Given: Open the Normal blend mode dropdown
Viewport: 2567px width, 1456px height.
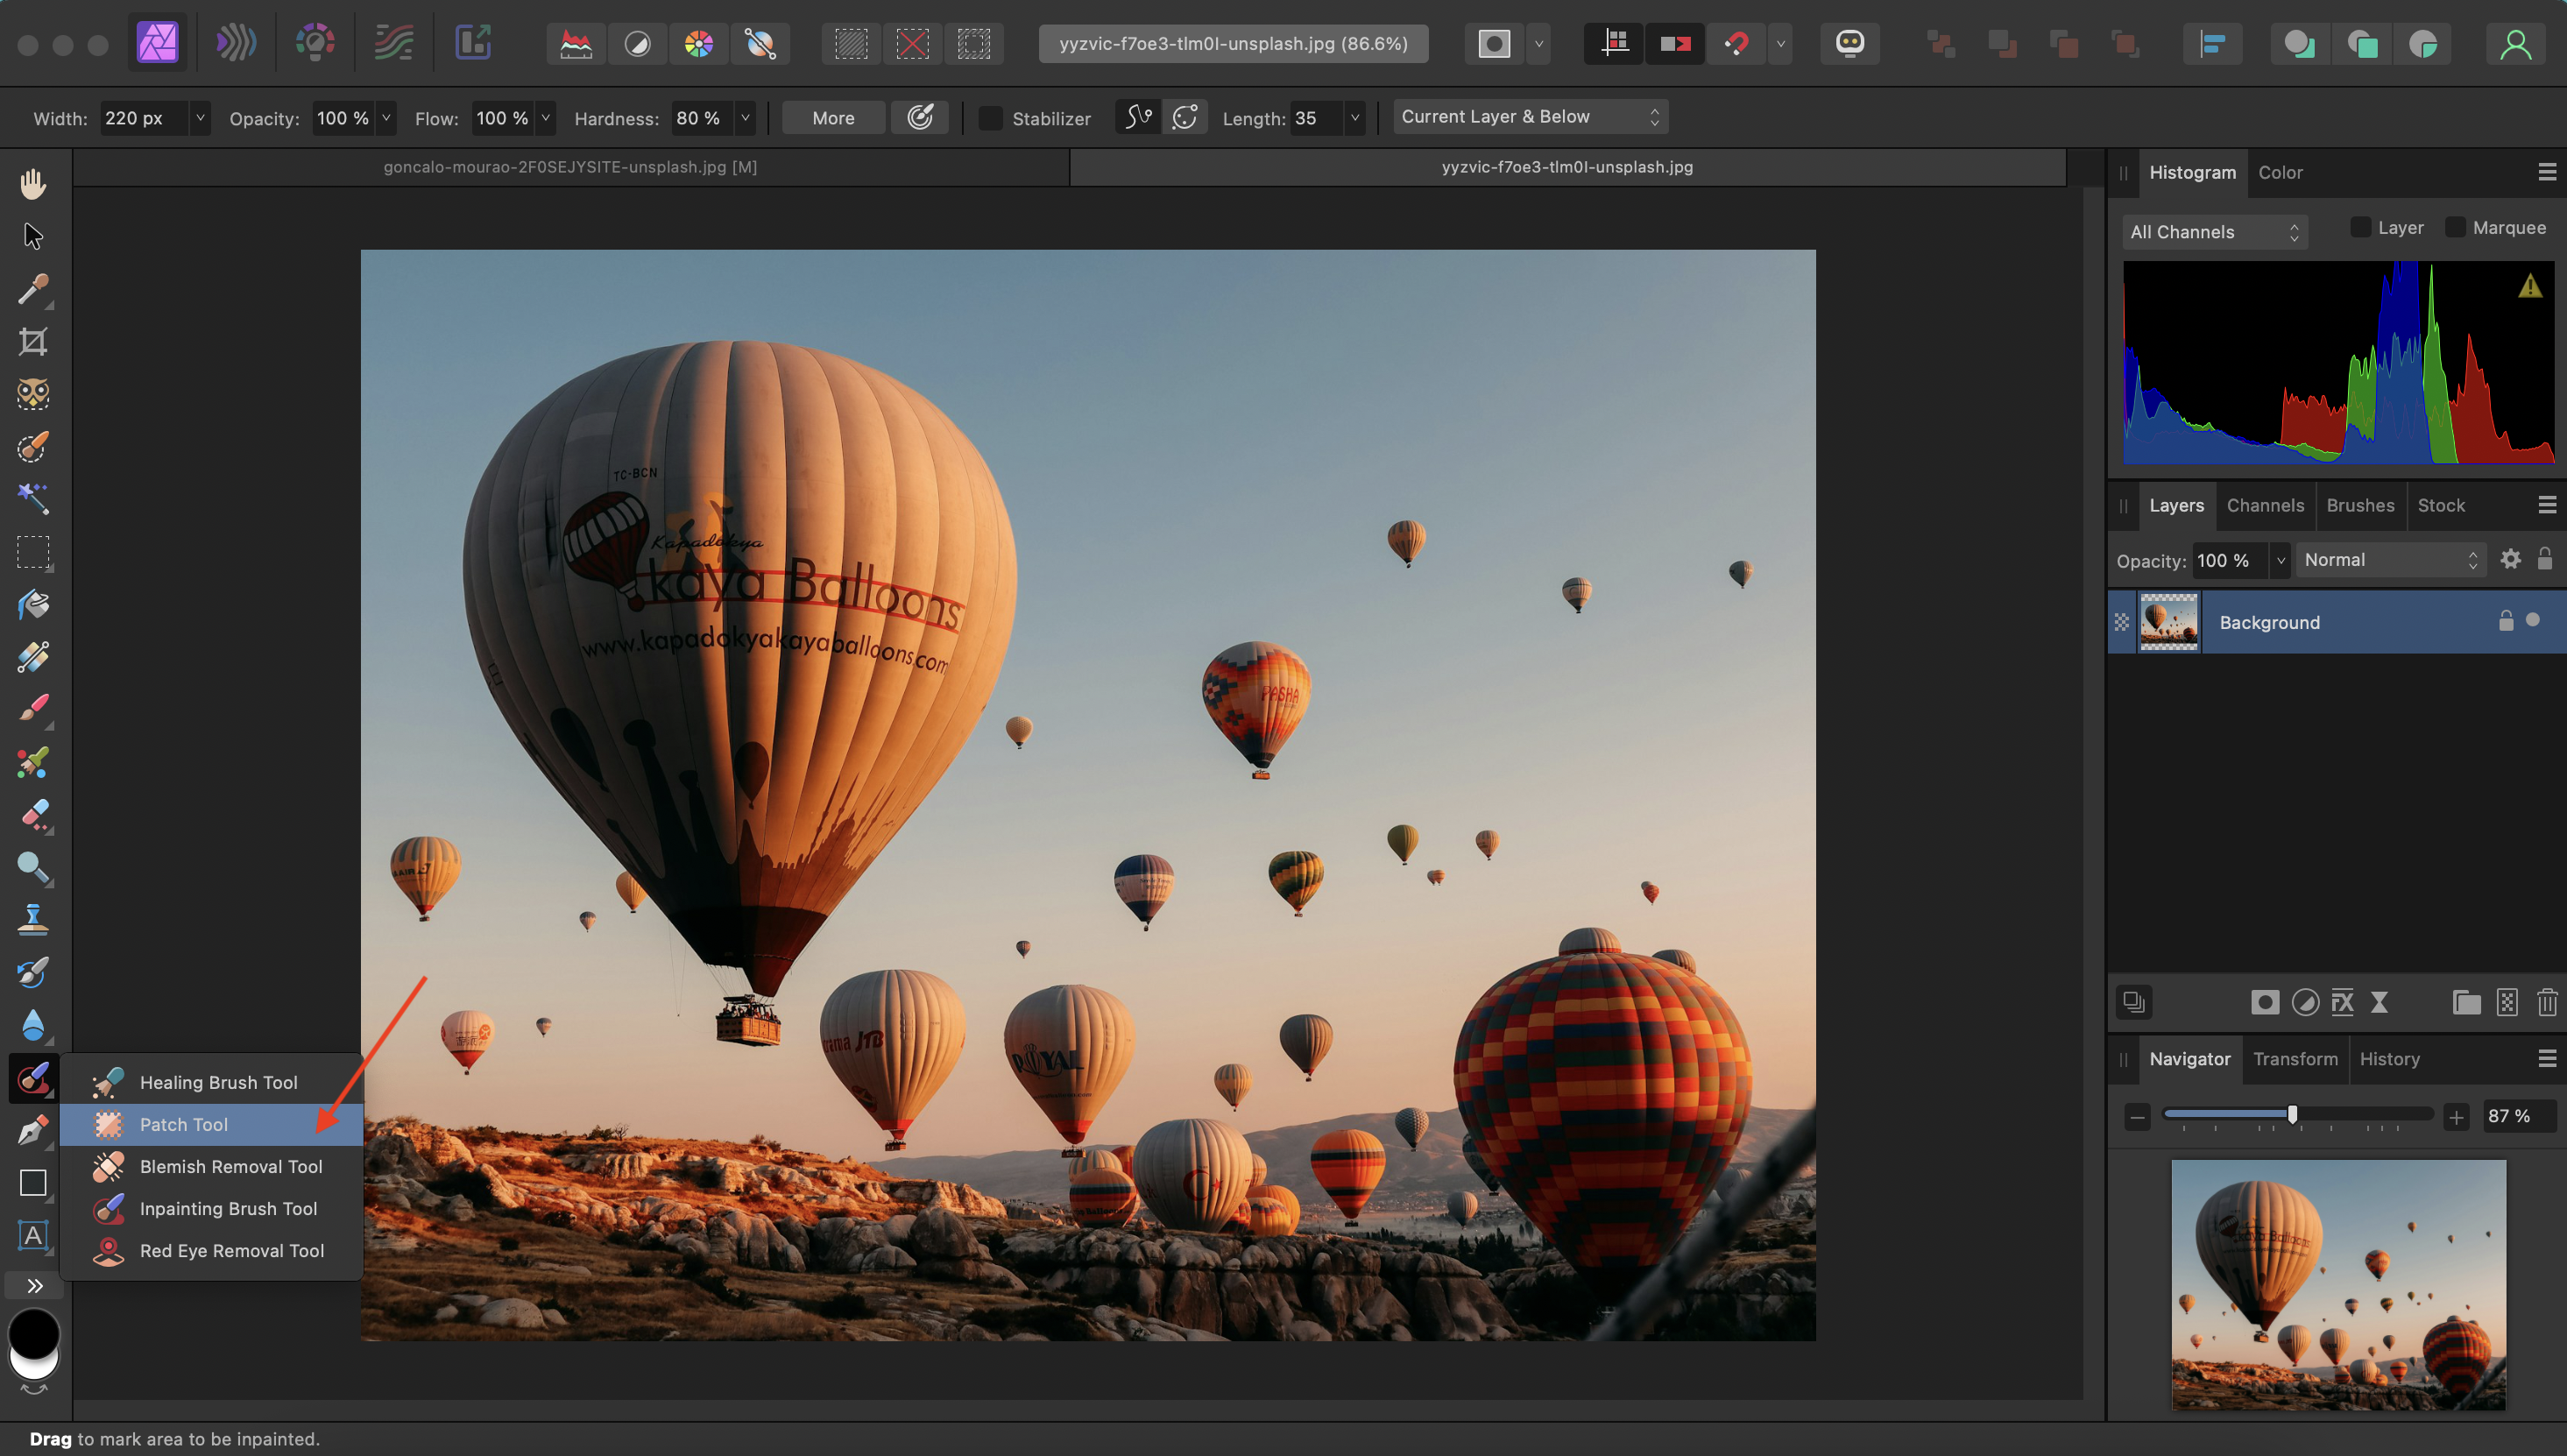Looking at the screenshot, I should click(2389, 560).
